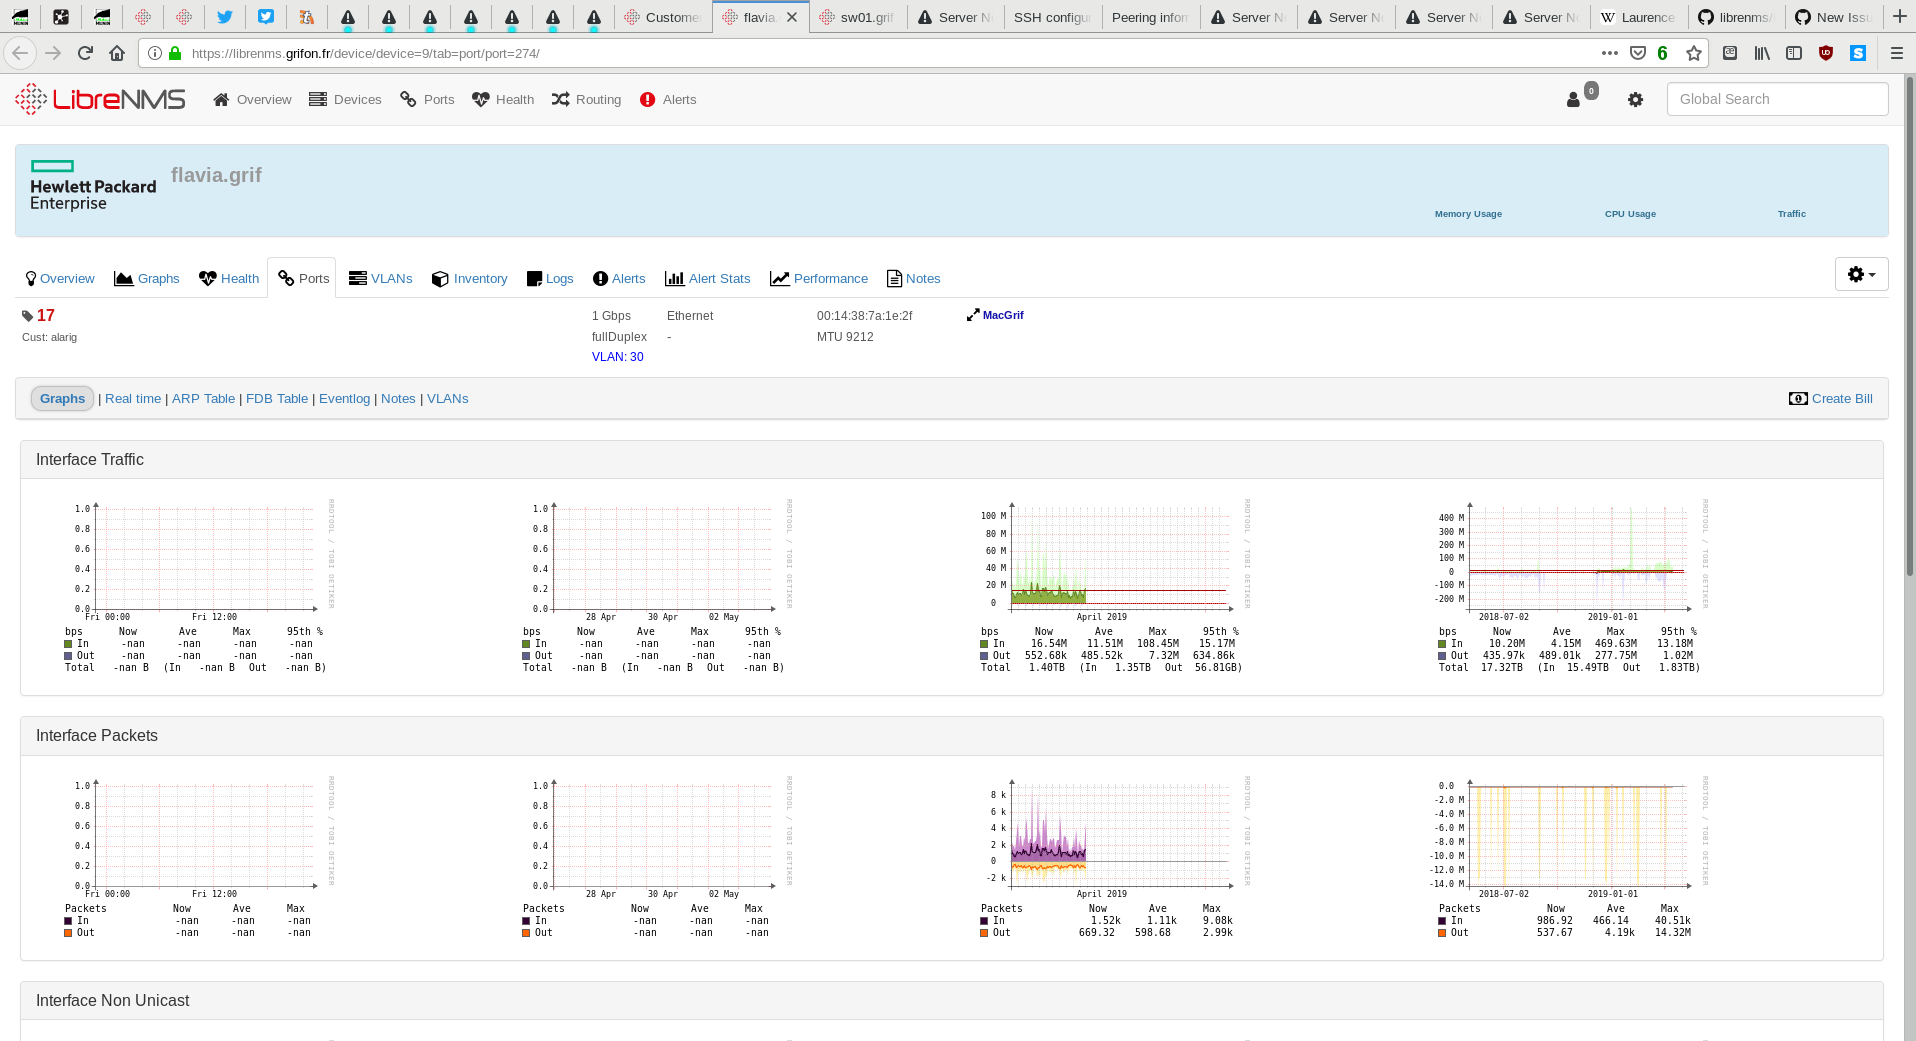This screenshot has width=1916, height=1041.
Task: Select the green In legend swatch
Action: 984,643
